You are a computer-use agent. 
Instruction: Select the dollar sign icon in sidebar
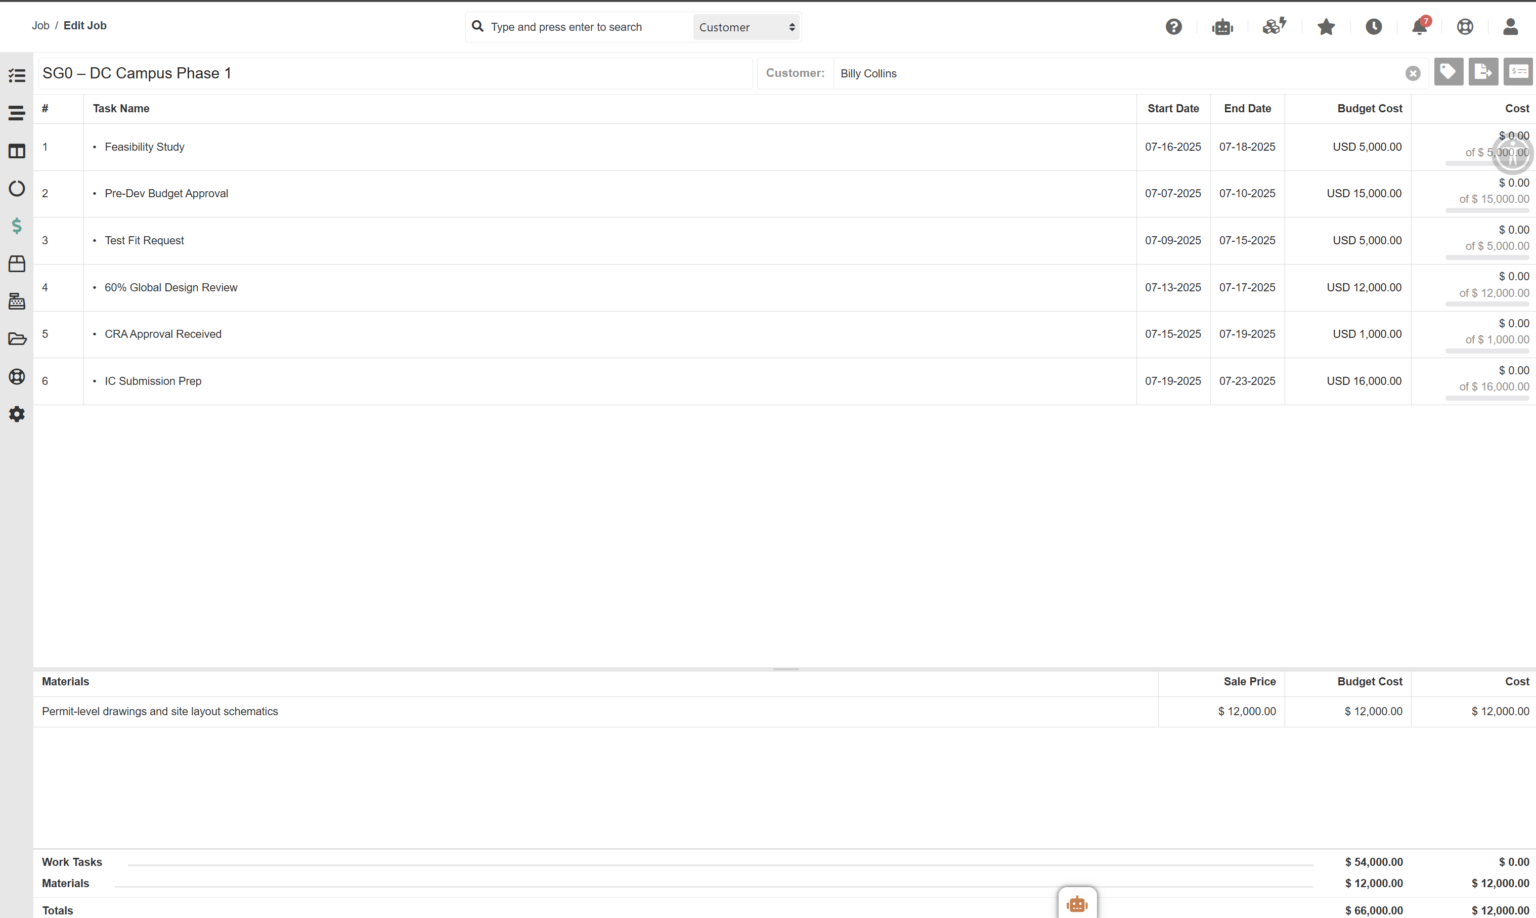16,226
